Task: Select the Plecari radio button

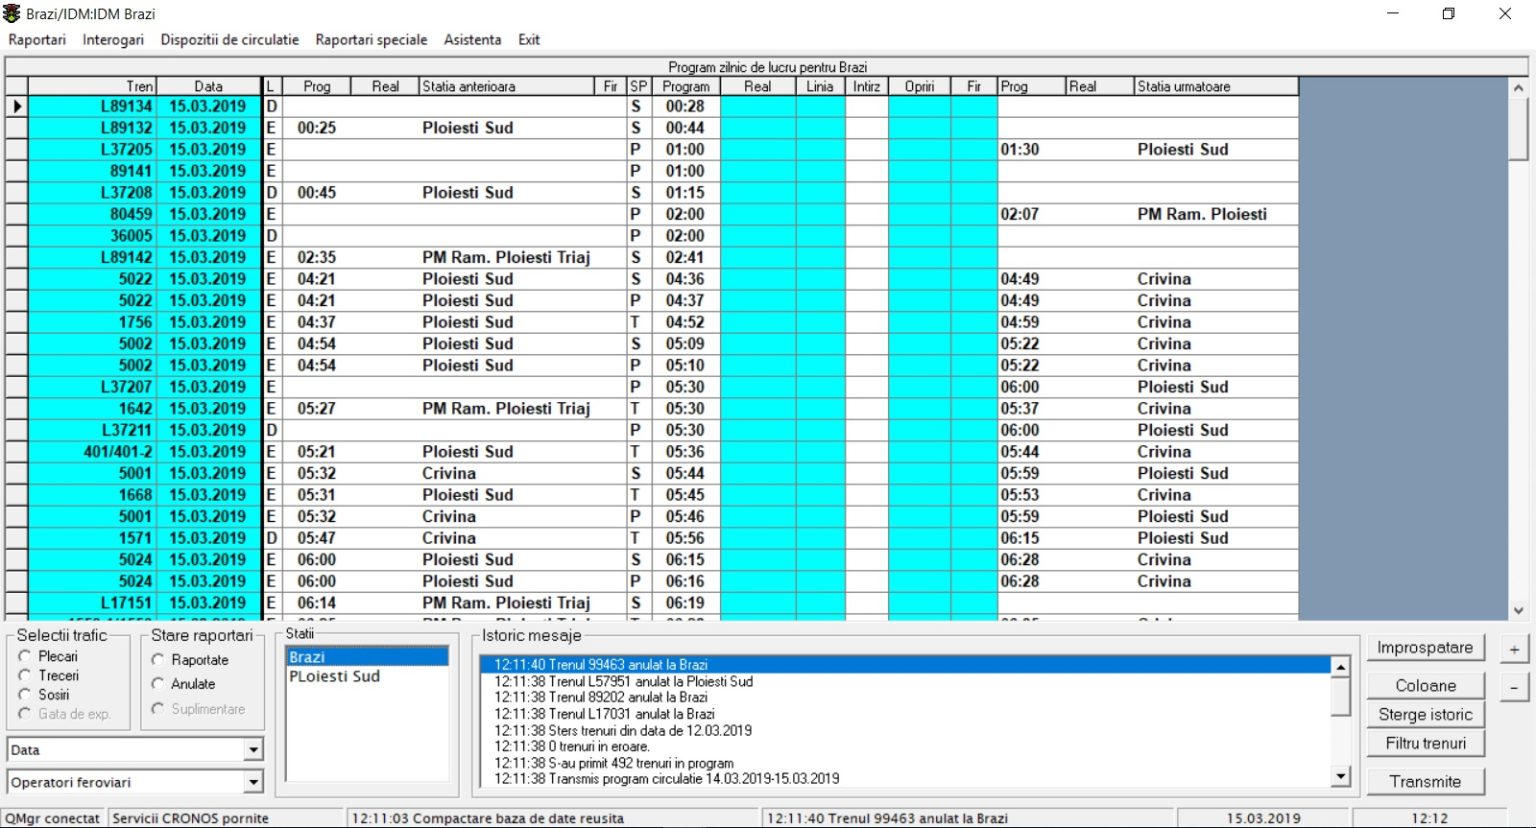Action: [x=25, y=656]
